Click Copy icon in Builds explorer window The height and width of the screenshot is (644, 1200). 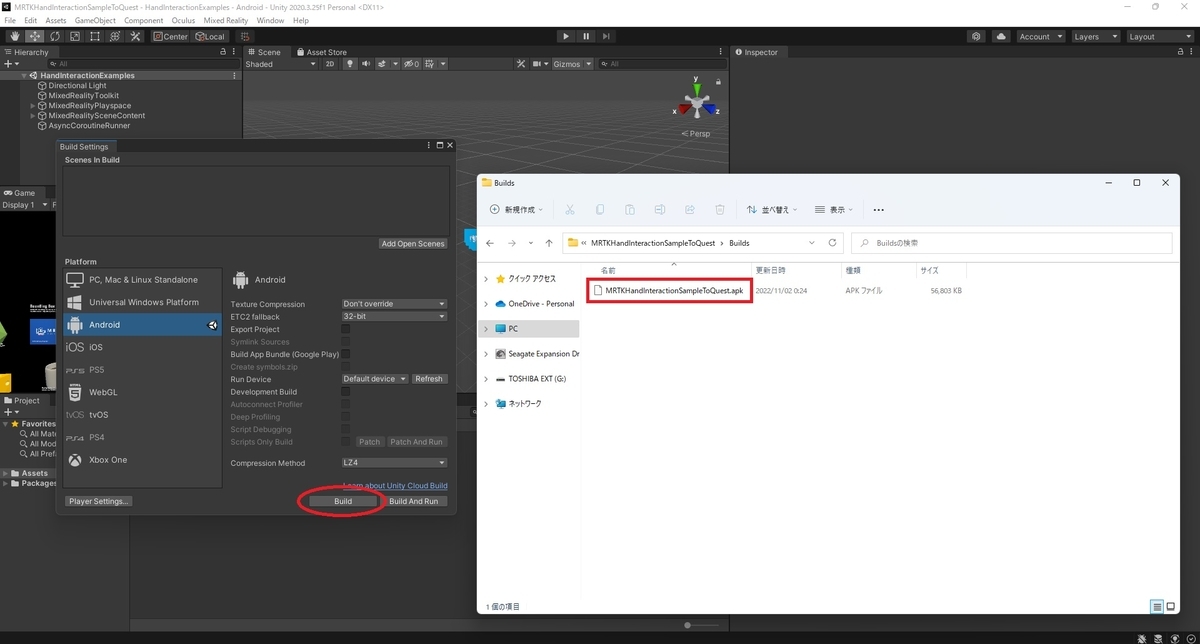pyautogui.click(x=600, y=210)
